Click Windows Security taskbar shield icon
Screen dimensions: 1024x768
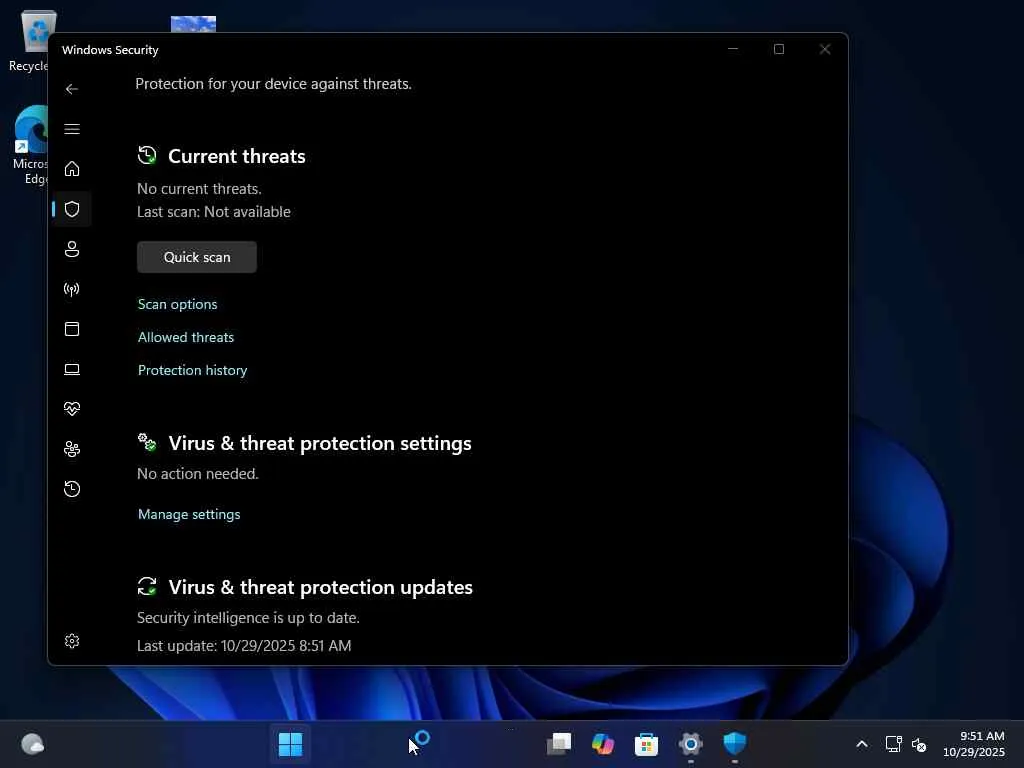735,744
